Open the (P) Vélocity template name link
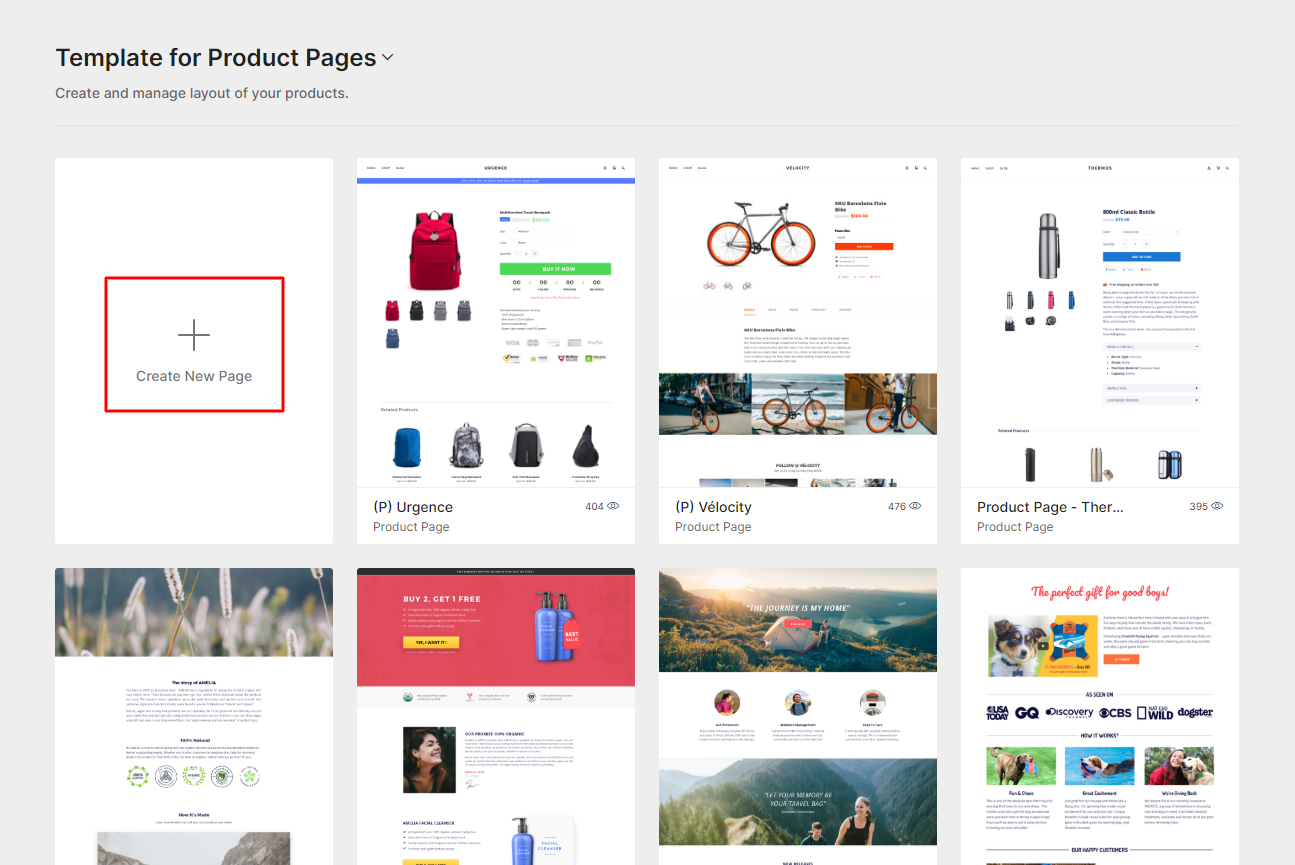The height and width of the screenshot is (865, 1295). pyautogui.click(x=713, y=507)
